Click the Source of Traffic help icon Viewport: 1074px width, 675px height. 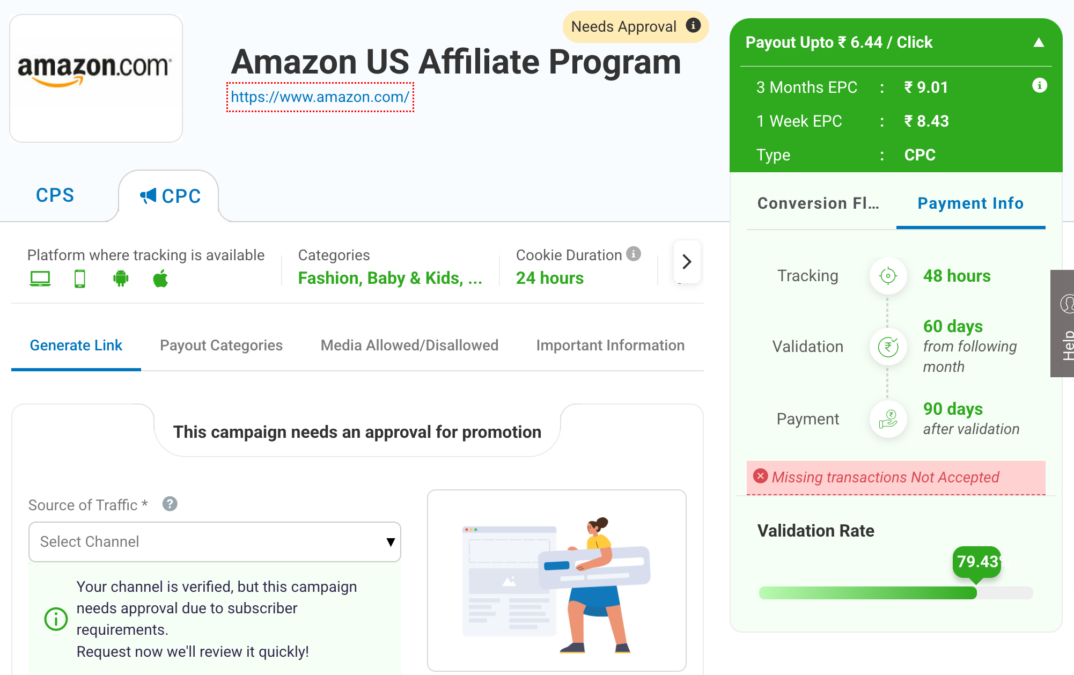tap(170, 504)
